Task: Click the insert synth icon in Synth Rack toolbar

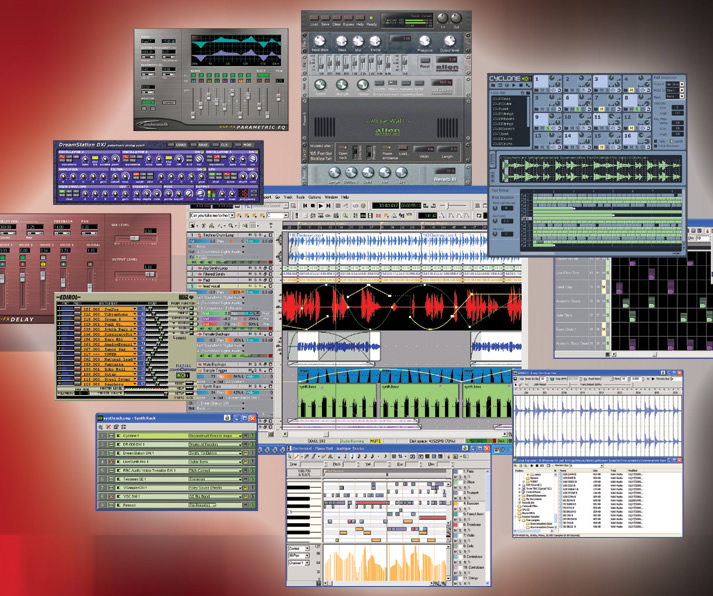Action: pos(100,427)
